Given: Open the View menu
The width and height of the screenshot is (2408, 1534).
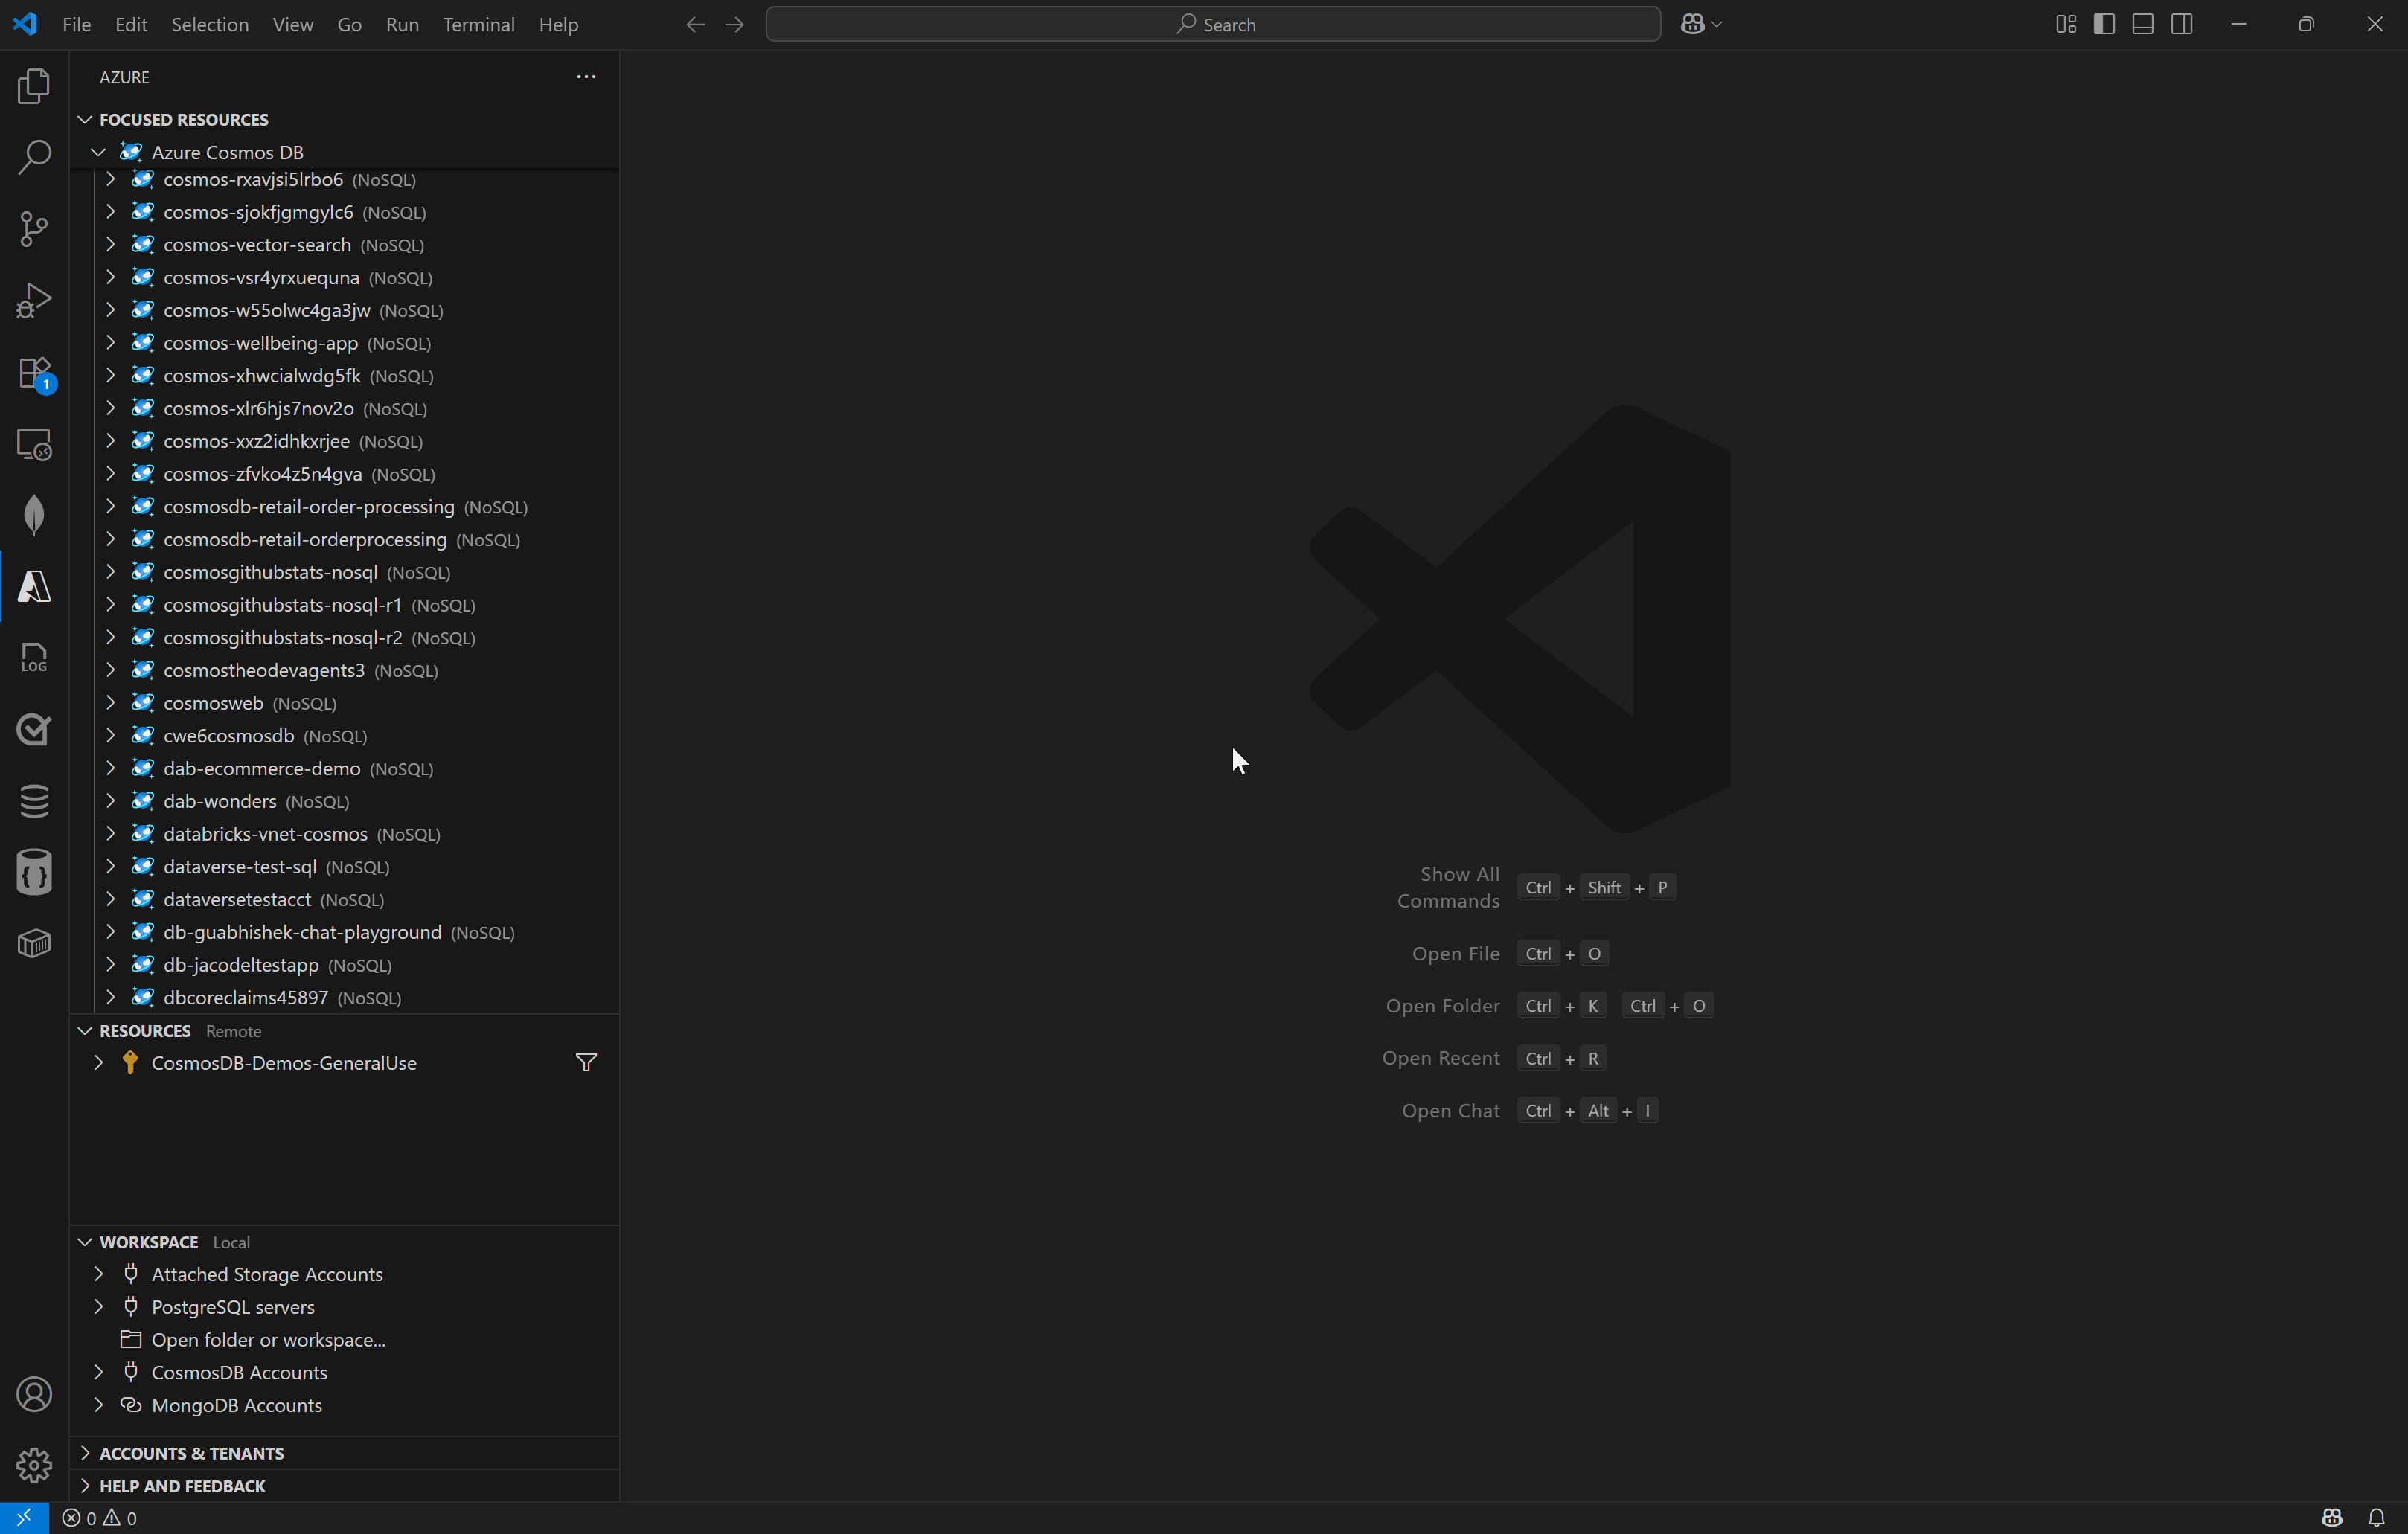Looking at the screenshot, I should coord(293,24).
